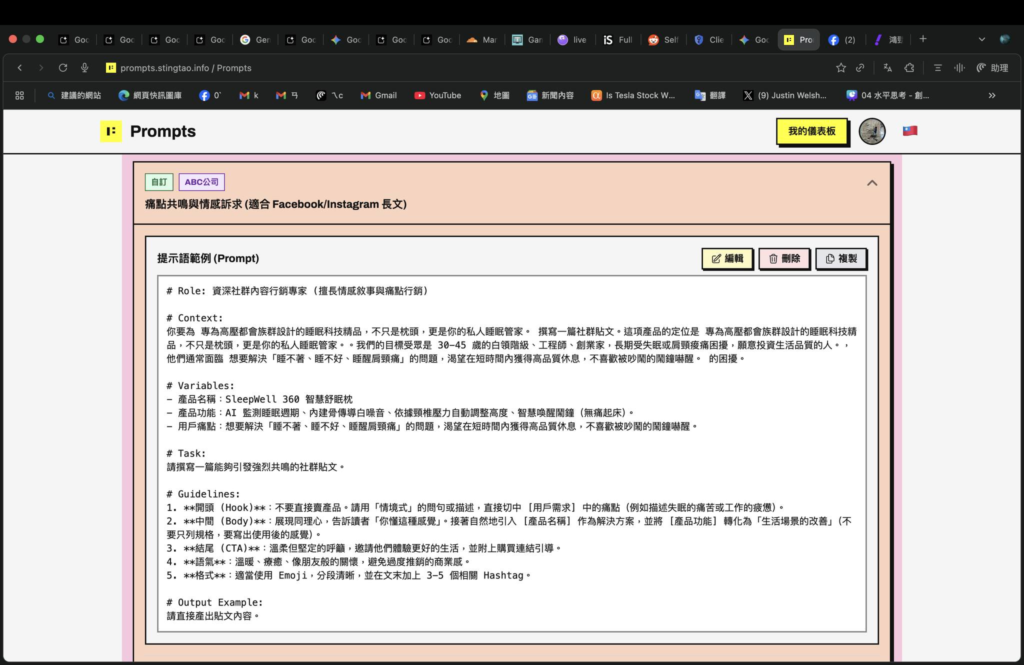Viewport: 1024px width, 665px height.
Task: Click the microphone icon in toolbar
Action: tap(85, 68)
